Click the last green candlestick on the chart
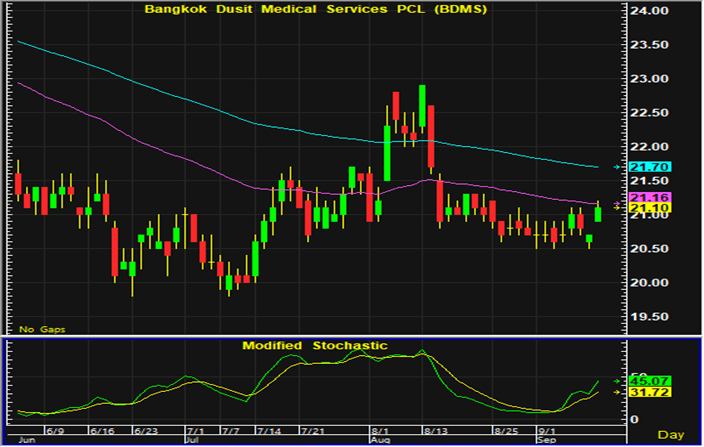 598,211
